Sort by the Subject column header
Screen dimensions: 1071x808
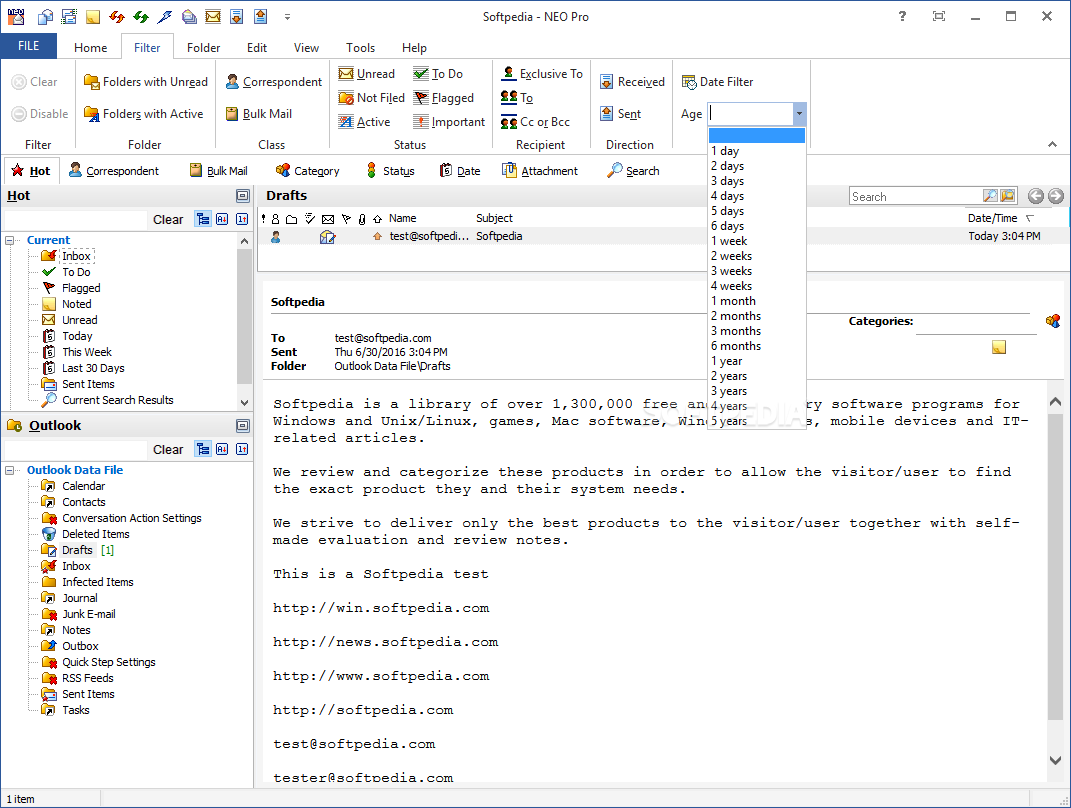[495, 218]
